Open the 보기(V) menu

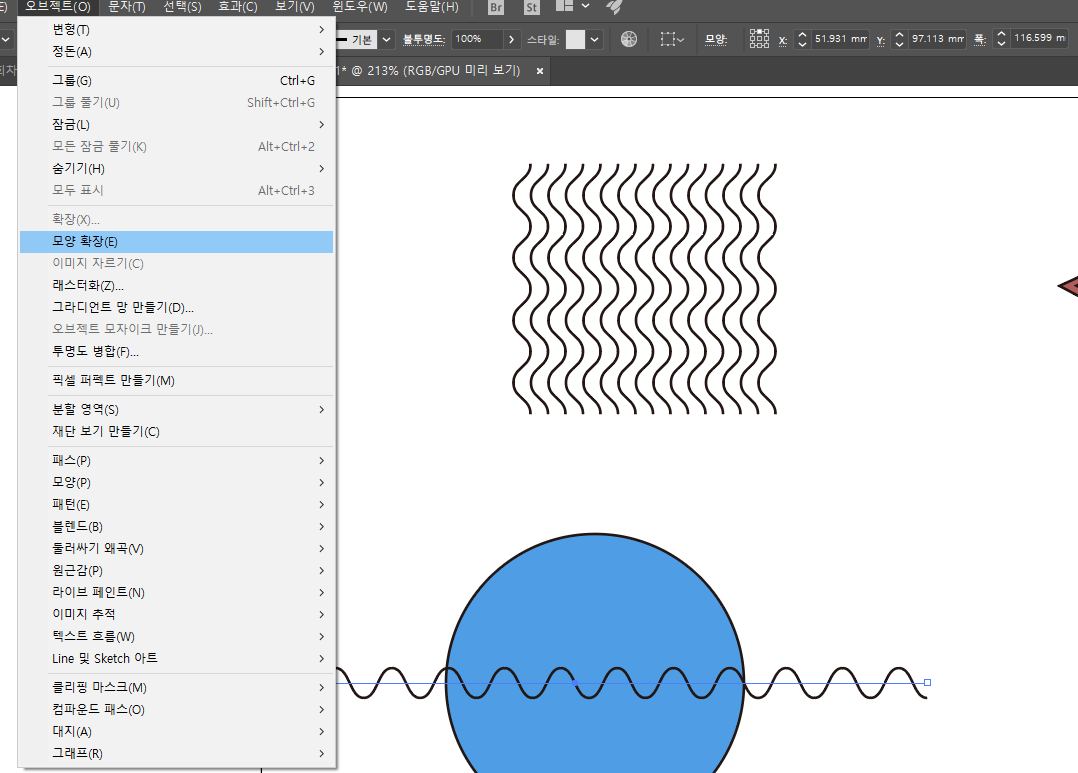295,7
